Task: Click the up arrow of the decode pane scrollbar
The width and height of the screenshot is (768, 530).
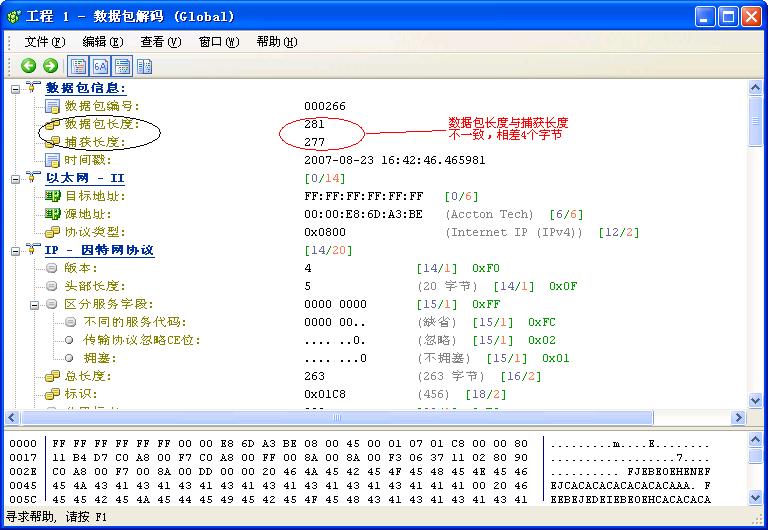Action: [755, 88]
